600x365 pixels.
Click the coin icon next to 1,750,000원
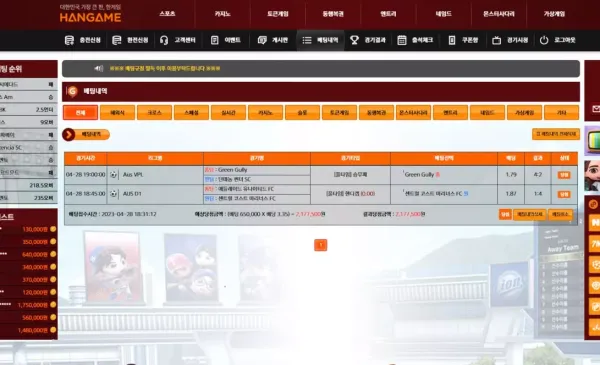53,305
